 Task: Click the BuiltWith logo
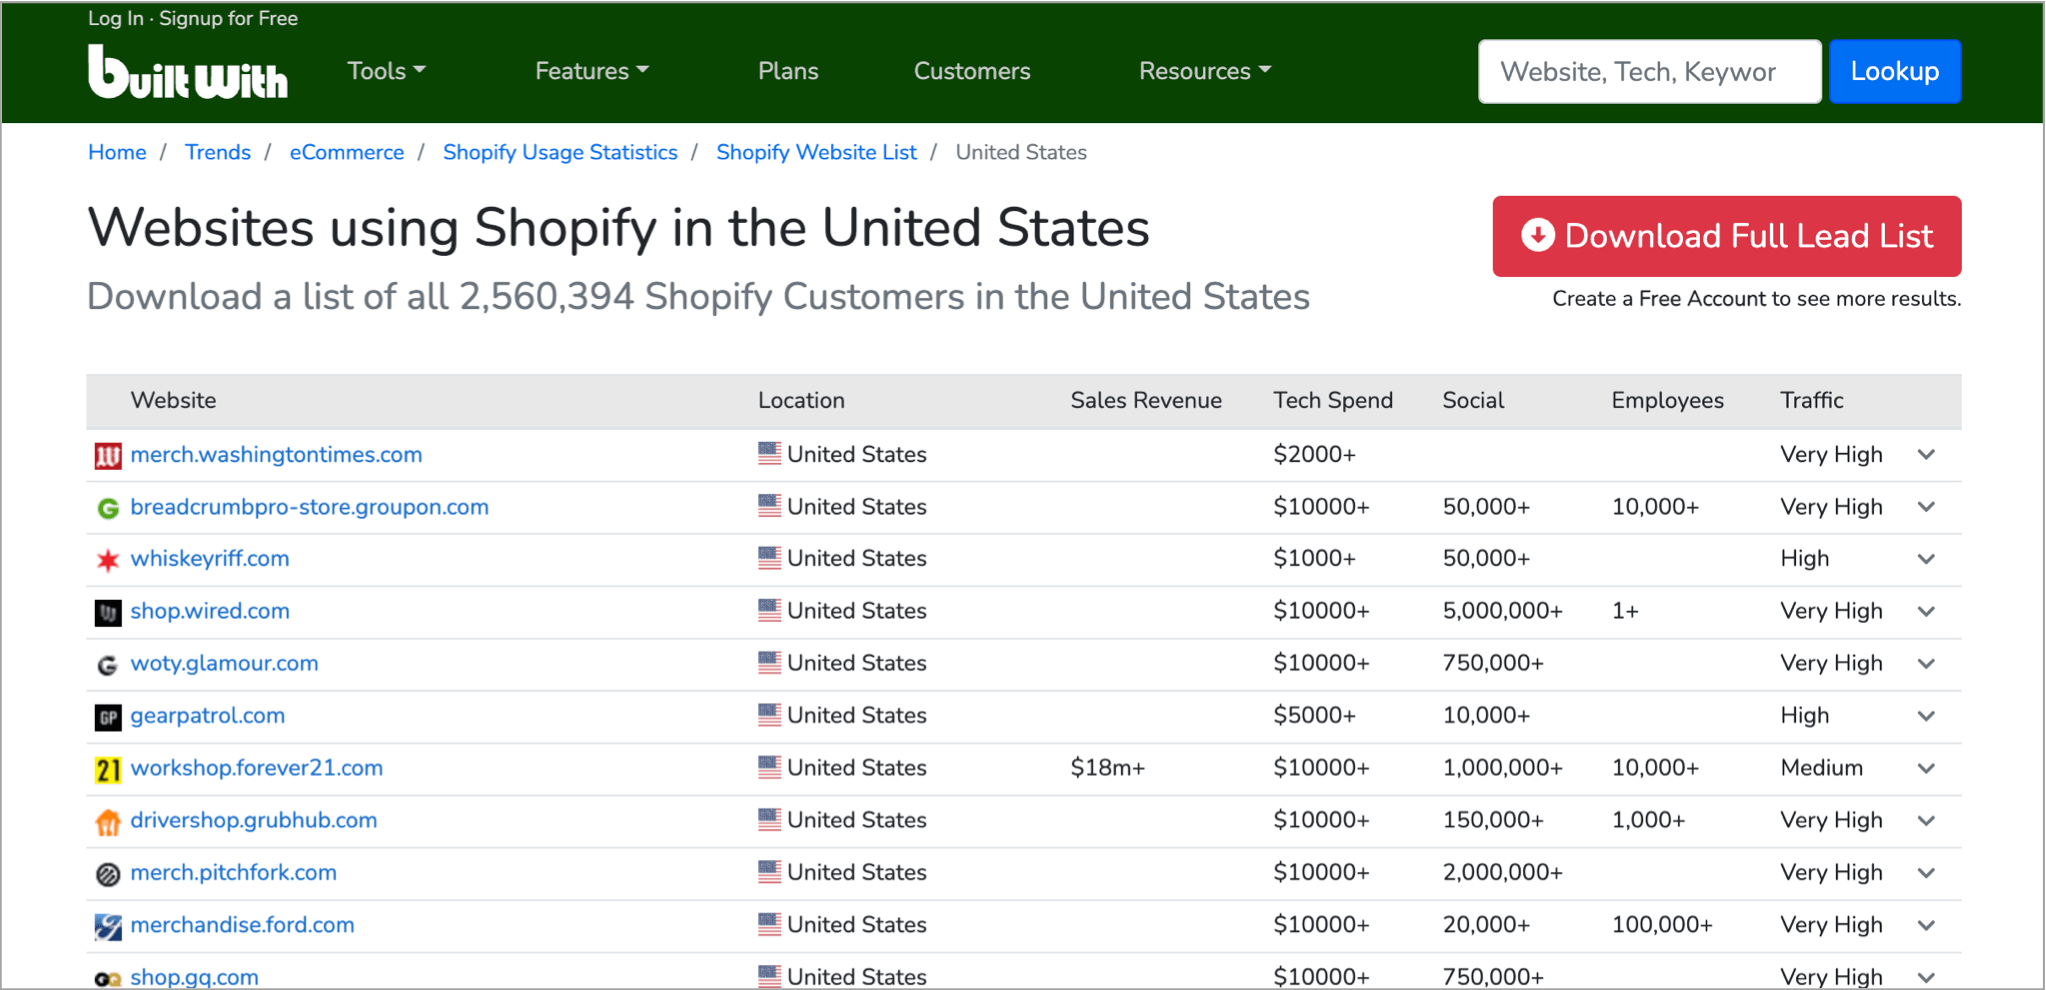click(x=188, y=72)
